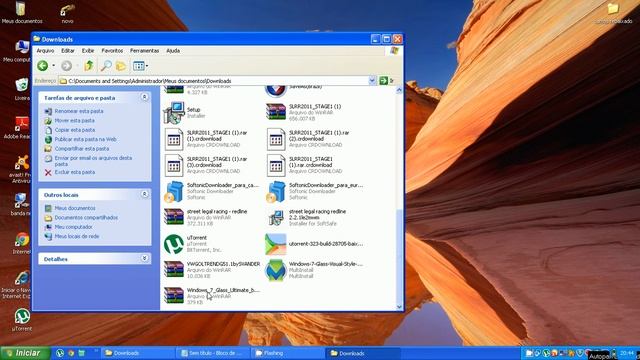The height and width of the screenshot is (360, 640).
Task: Open Adobe Reader desktop icon
Action: point(22,127)
